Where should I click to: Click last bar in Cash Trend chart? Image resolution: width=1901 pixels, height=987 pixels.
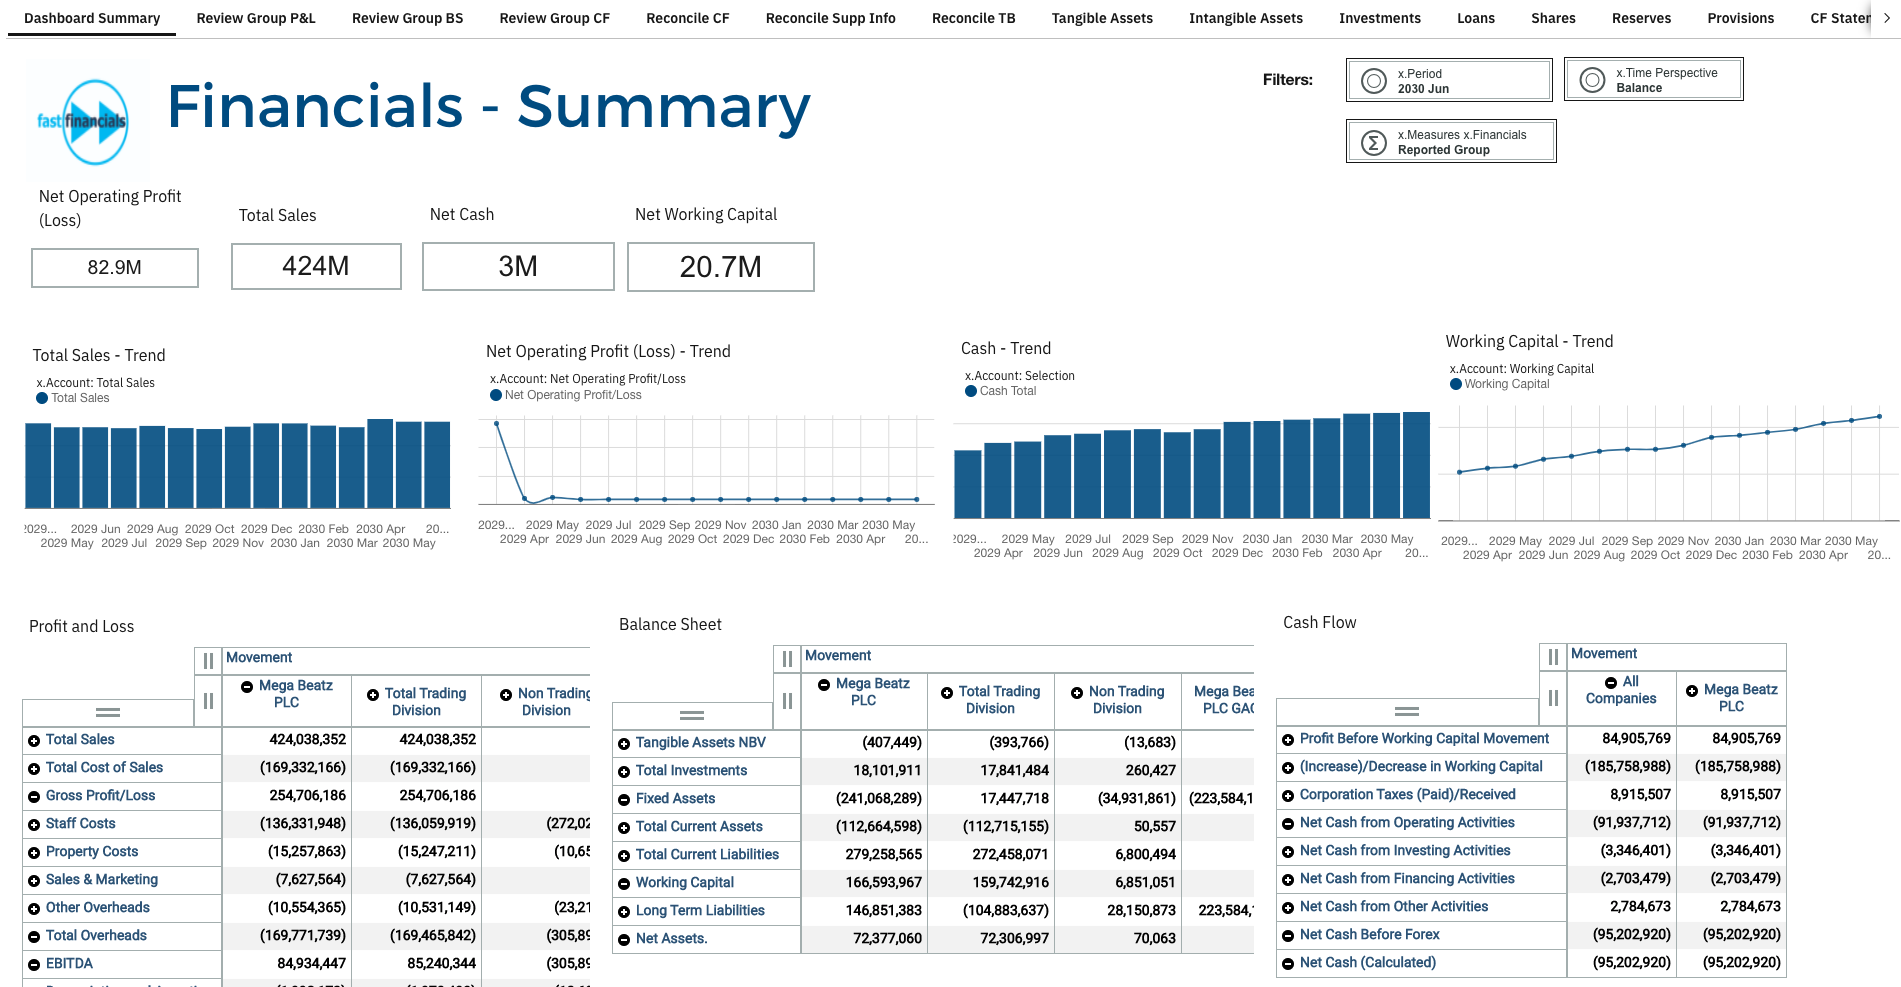click(x=1416, y=465)
